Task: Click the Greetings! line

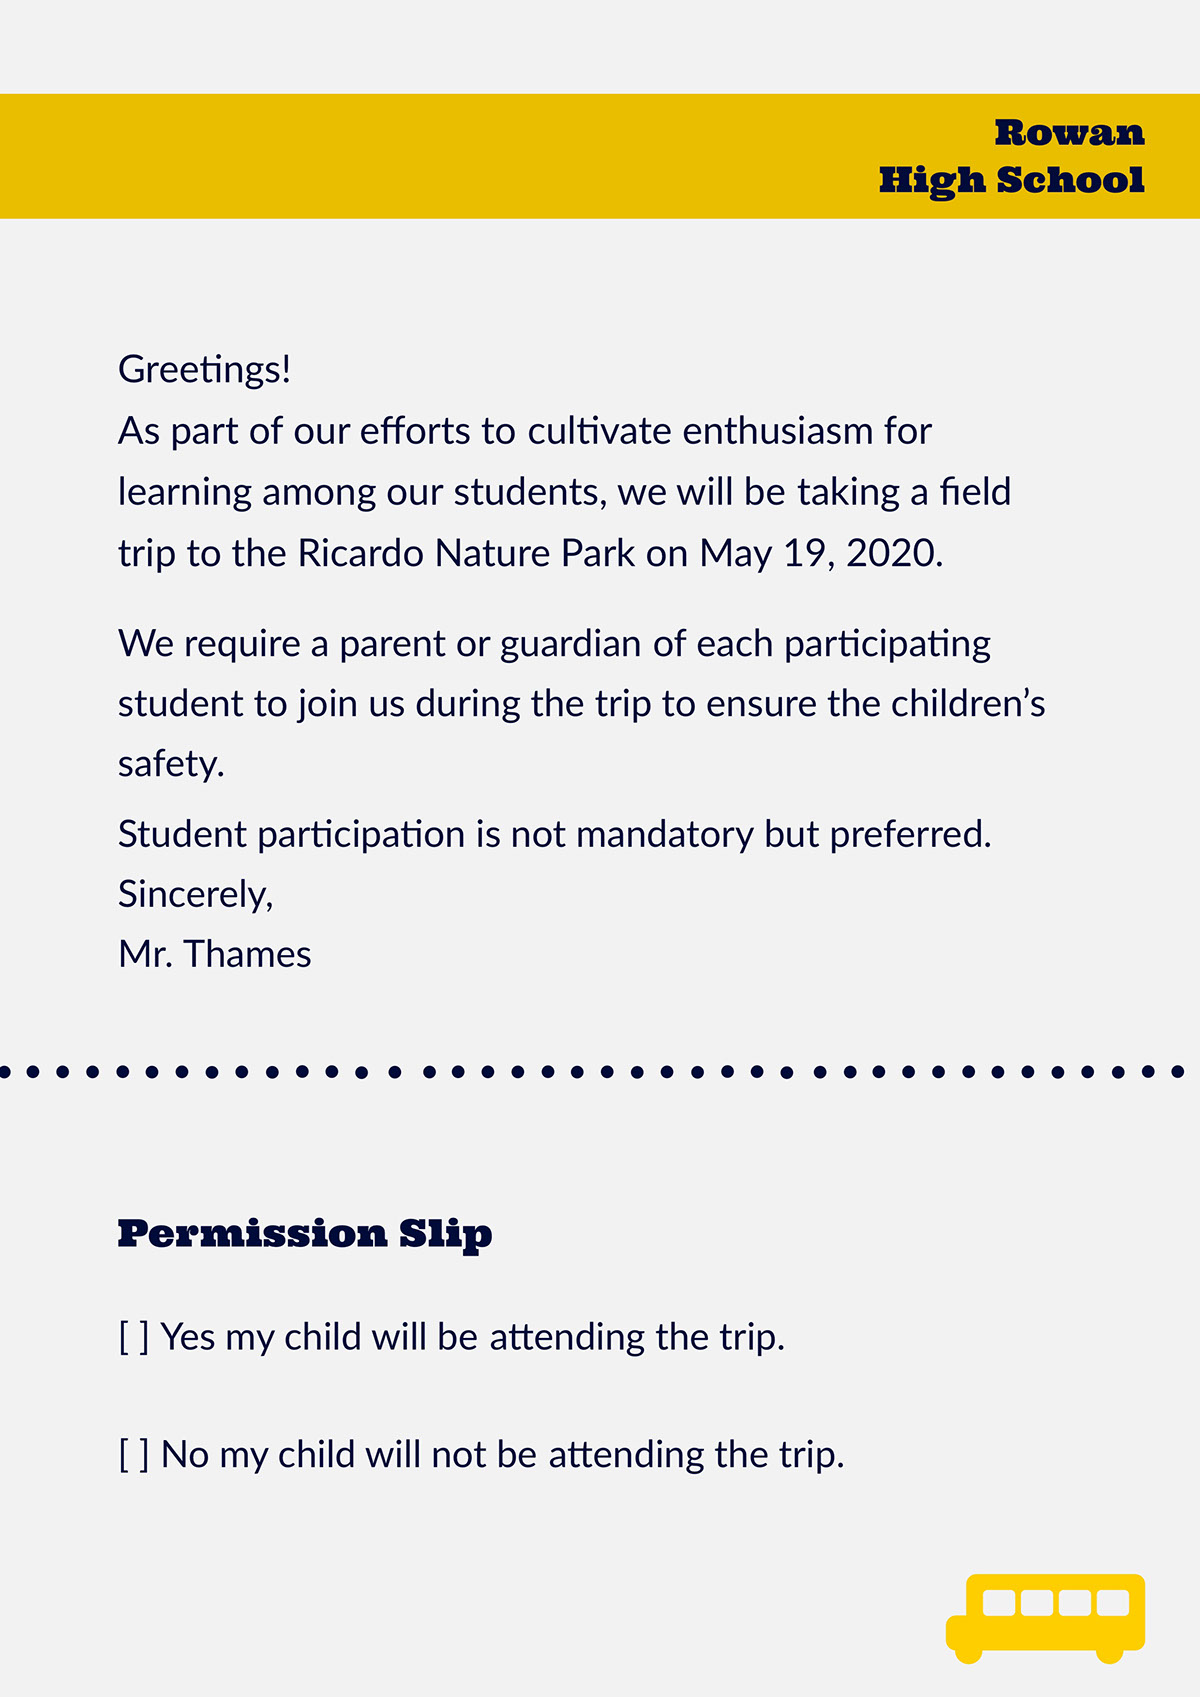Action: pos(205,370)
